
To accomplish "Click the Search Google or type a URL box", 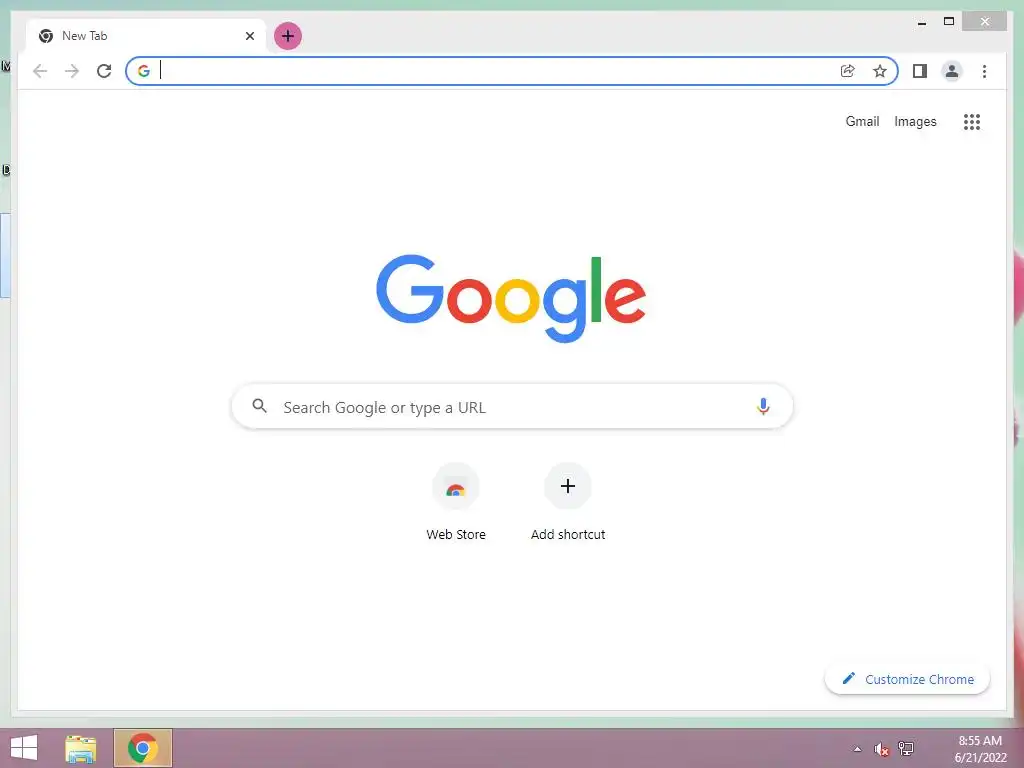I will (x=512, y=407).
